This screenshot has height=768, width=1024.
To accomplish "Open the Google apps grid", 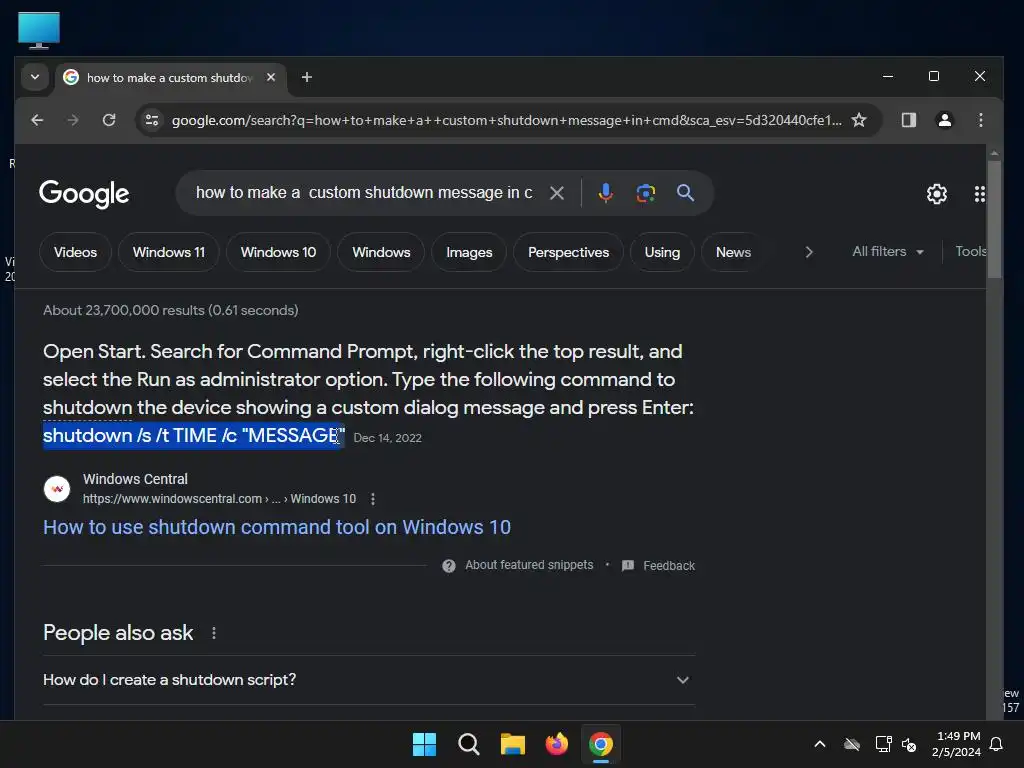I will point(979,194).
